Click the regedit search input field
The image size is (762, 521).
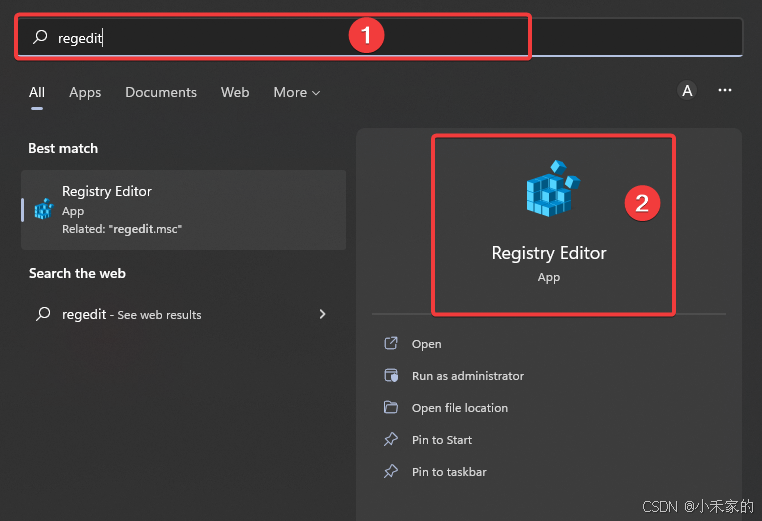(x=379, y=37)
